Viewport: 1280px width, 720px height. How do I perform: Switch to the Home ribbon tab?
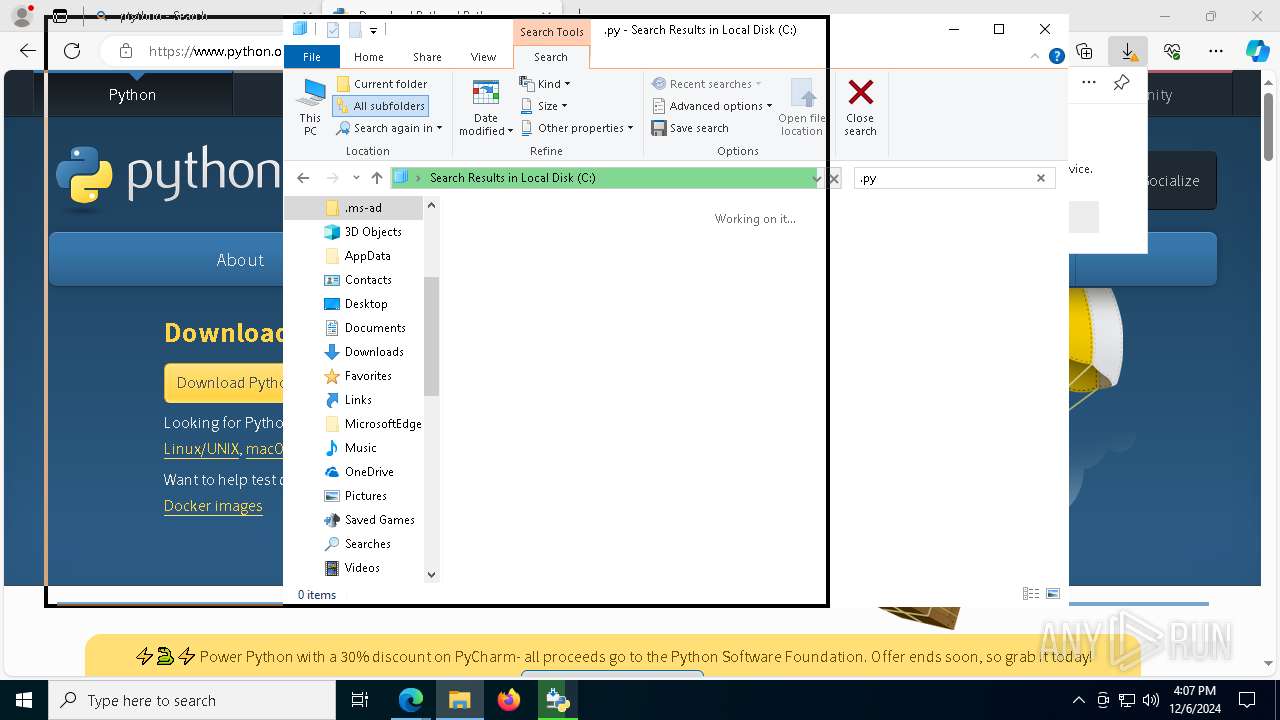(x=368, y=57)
